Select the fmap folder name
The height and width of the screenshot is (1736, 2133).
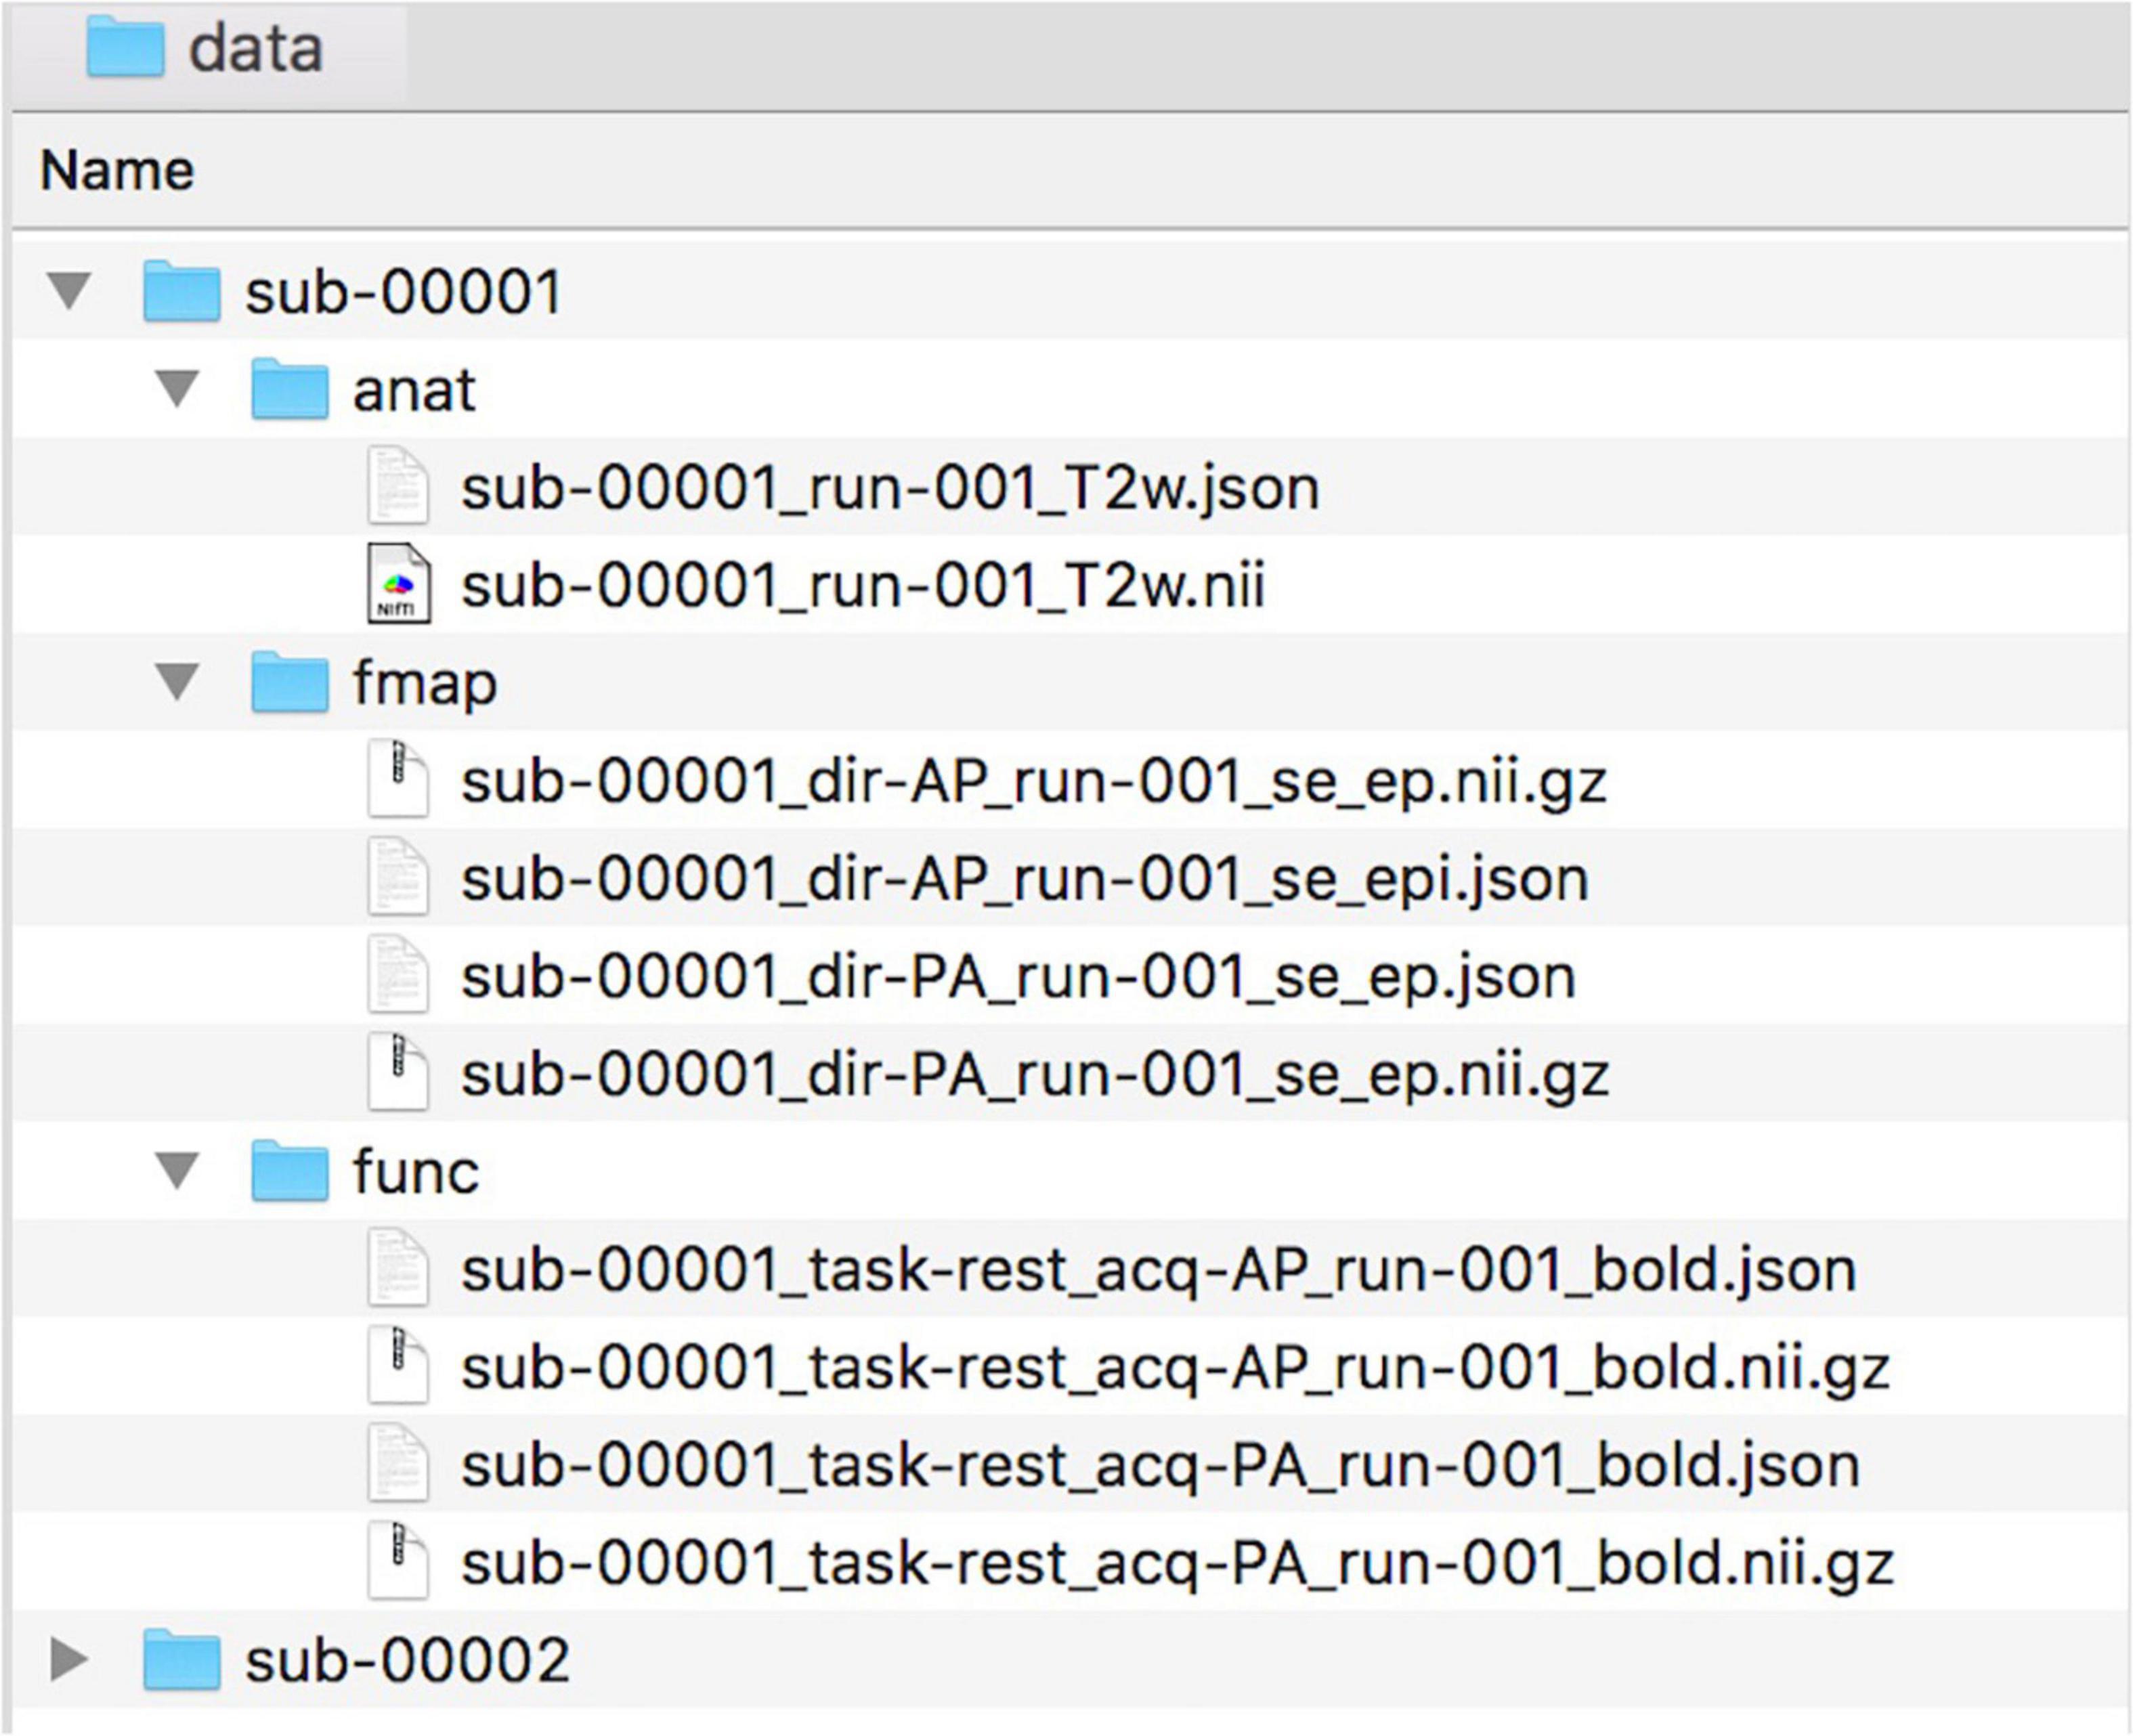click(x=425, y=686)
